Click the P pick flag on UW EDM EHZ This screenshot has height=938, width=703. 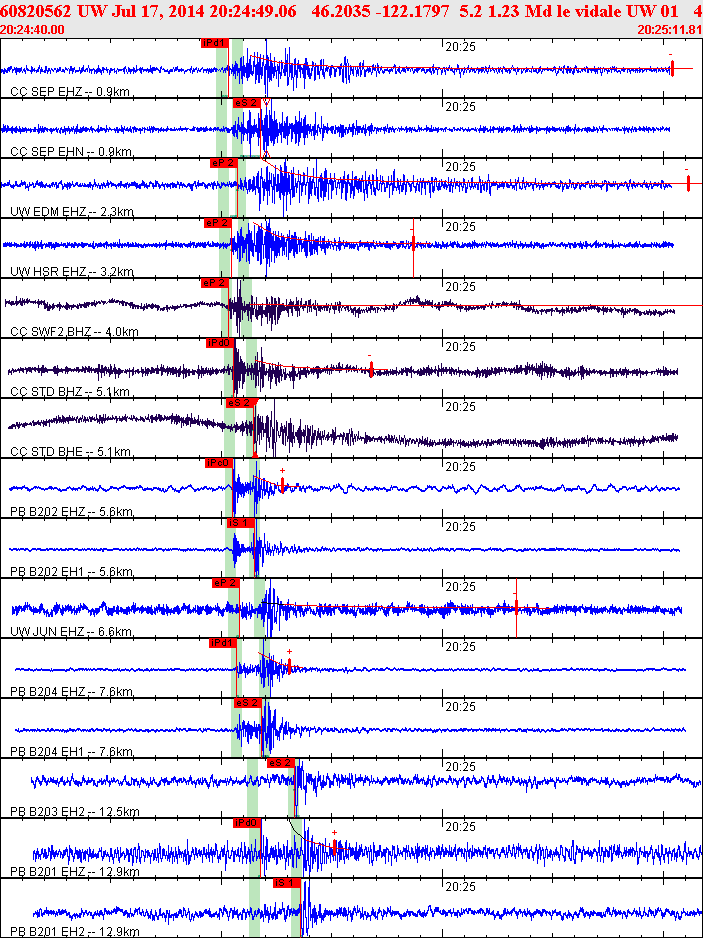tap(222, 162)
